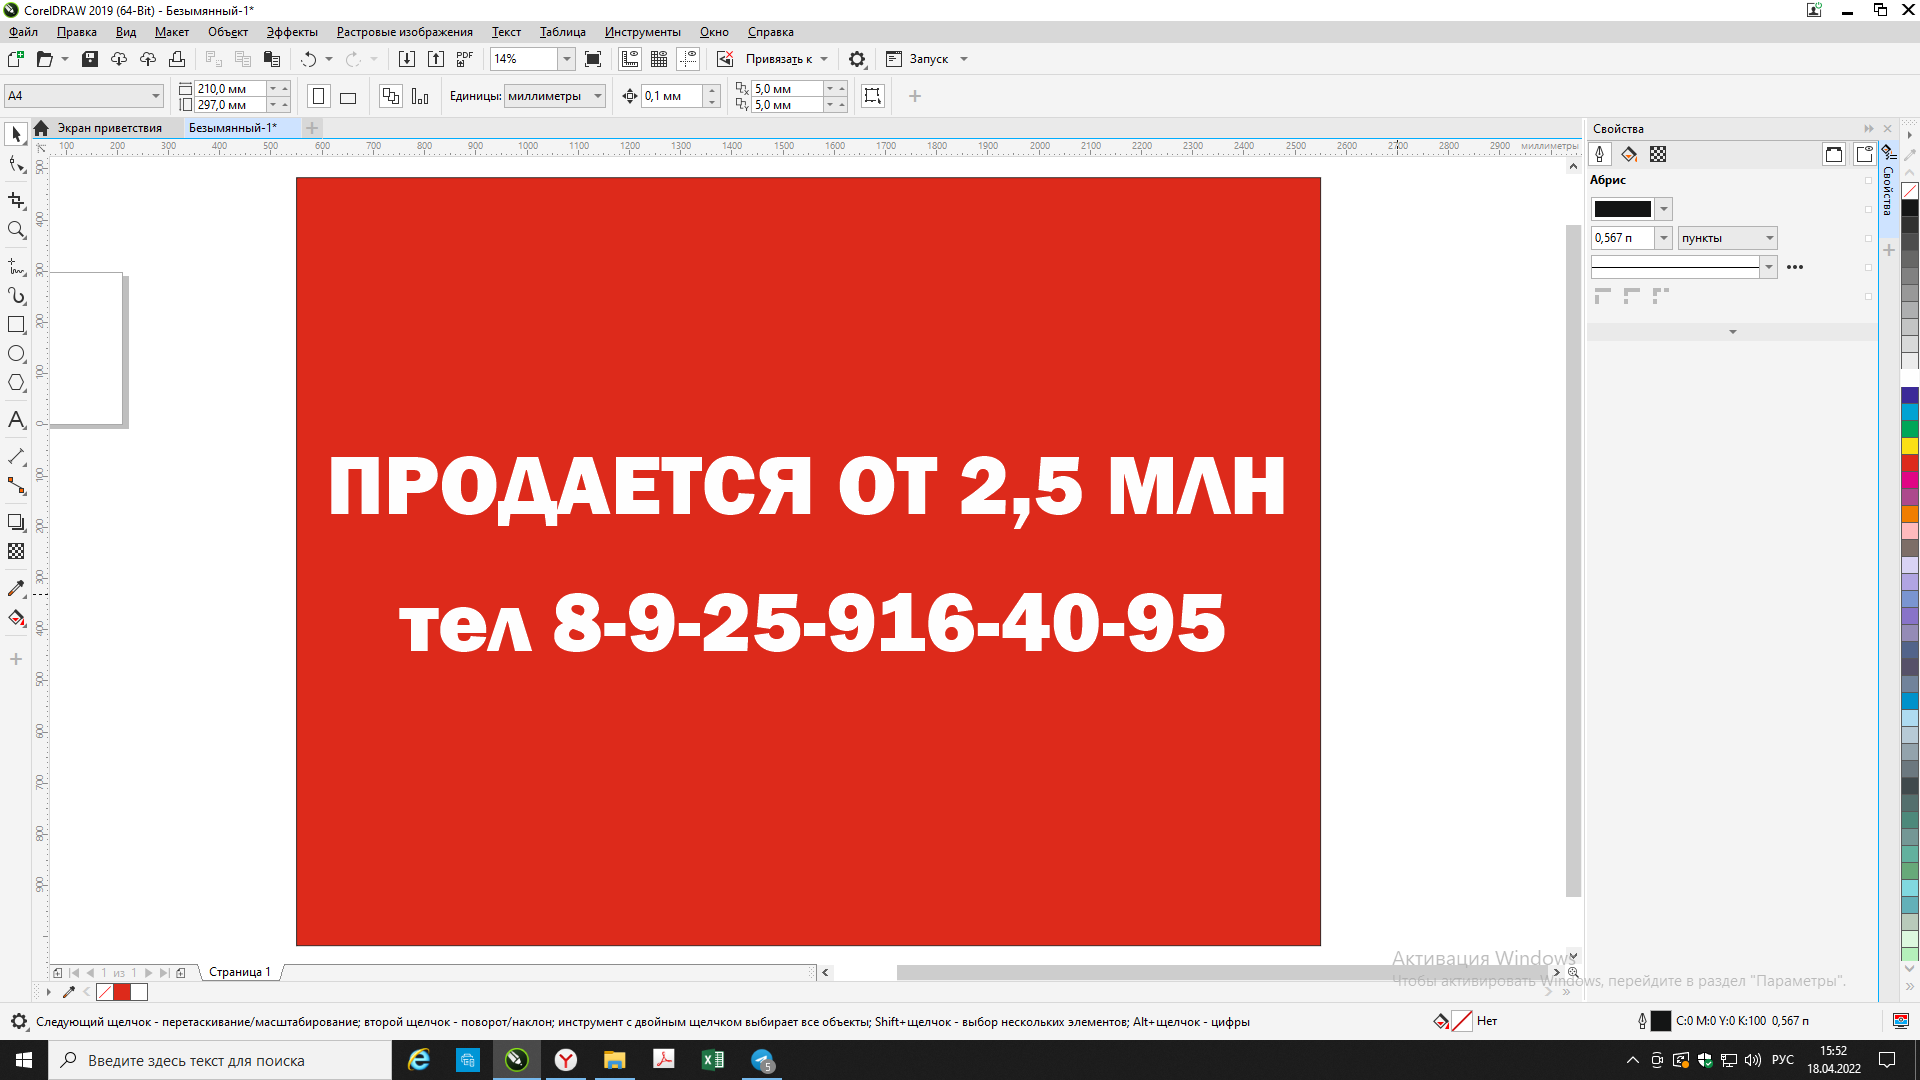Click the Привязать к button
The width and height of the screenshot is (1920, 1080).
tap(778, 59)
